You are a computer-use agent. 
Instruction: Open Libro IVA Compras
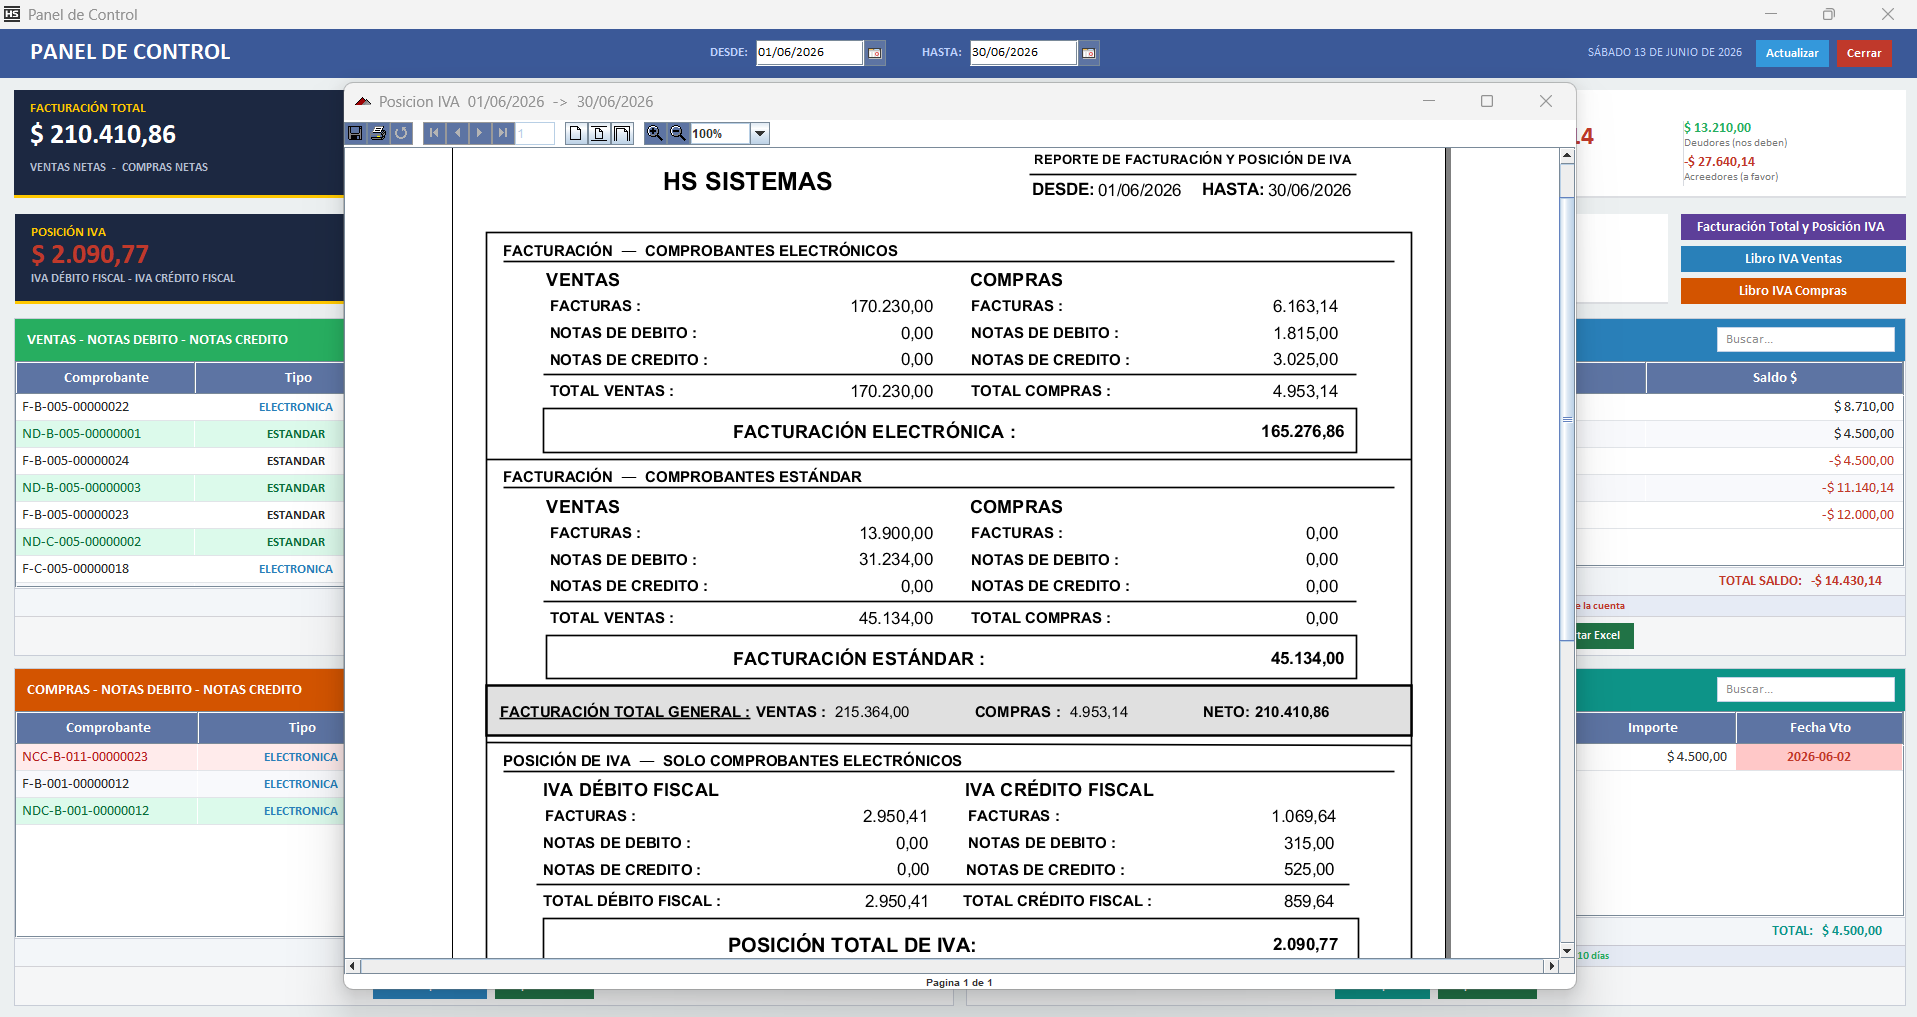(x=1793, y=291)
